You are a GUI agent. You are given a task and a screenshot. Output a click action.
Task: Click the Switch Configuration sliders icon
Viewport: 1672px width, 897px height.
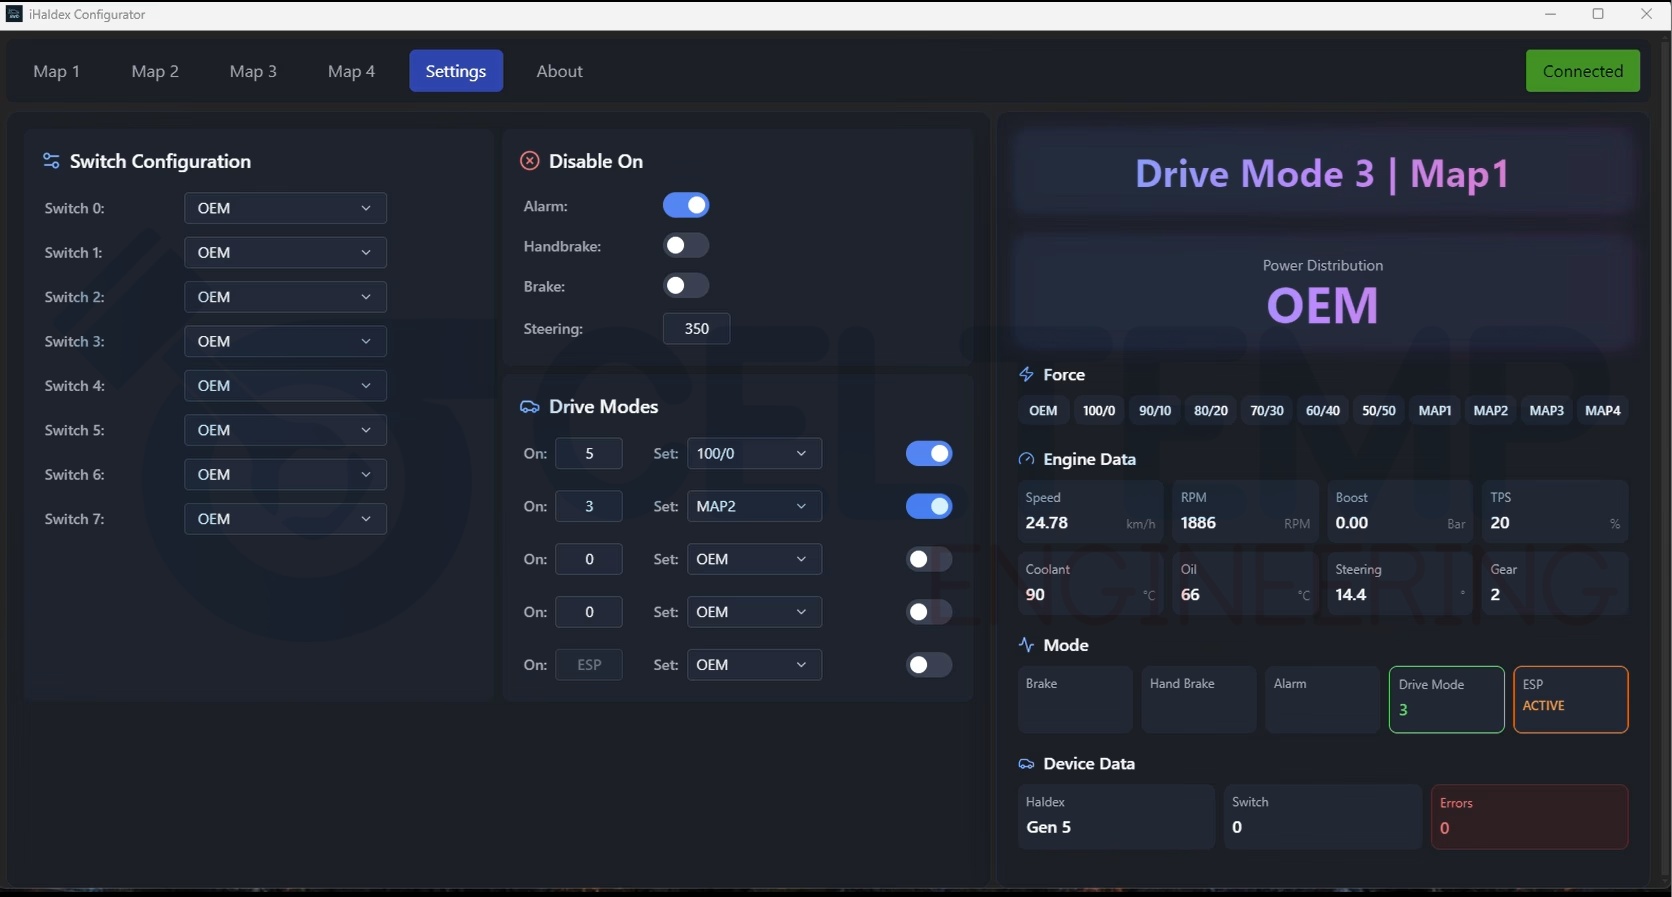(51, 161)
